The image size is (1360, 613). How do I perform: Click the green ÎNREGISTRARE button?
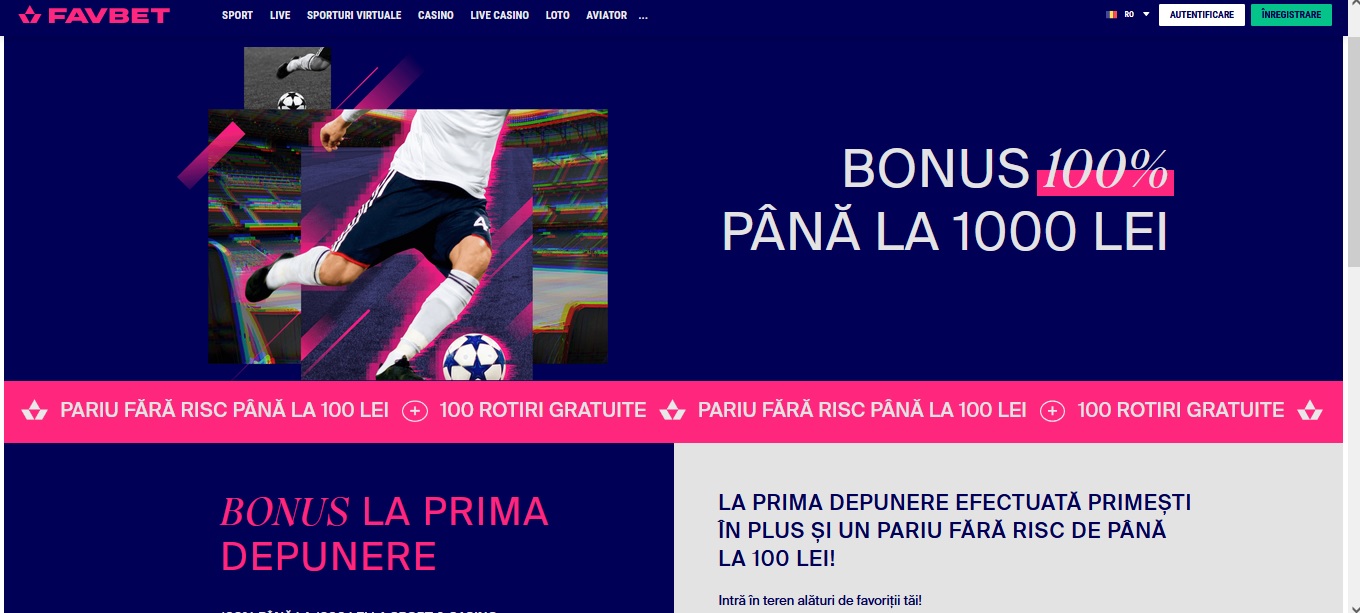(x=1291, y=15)
